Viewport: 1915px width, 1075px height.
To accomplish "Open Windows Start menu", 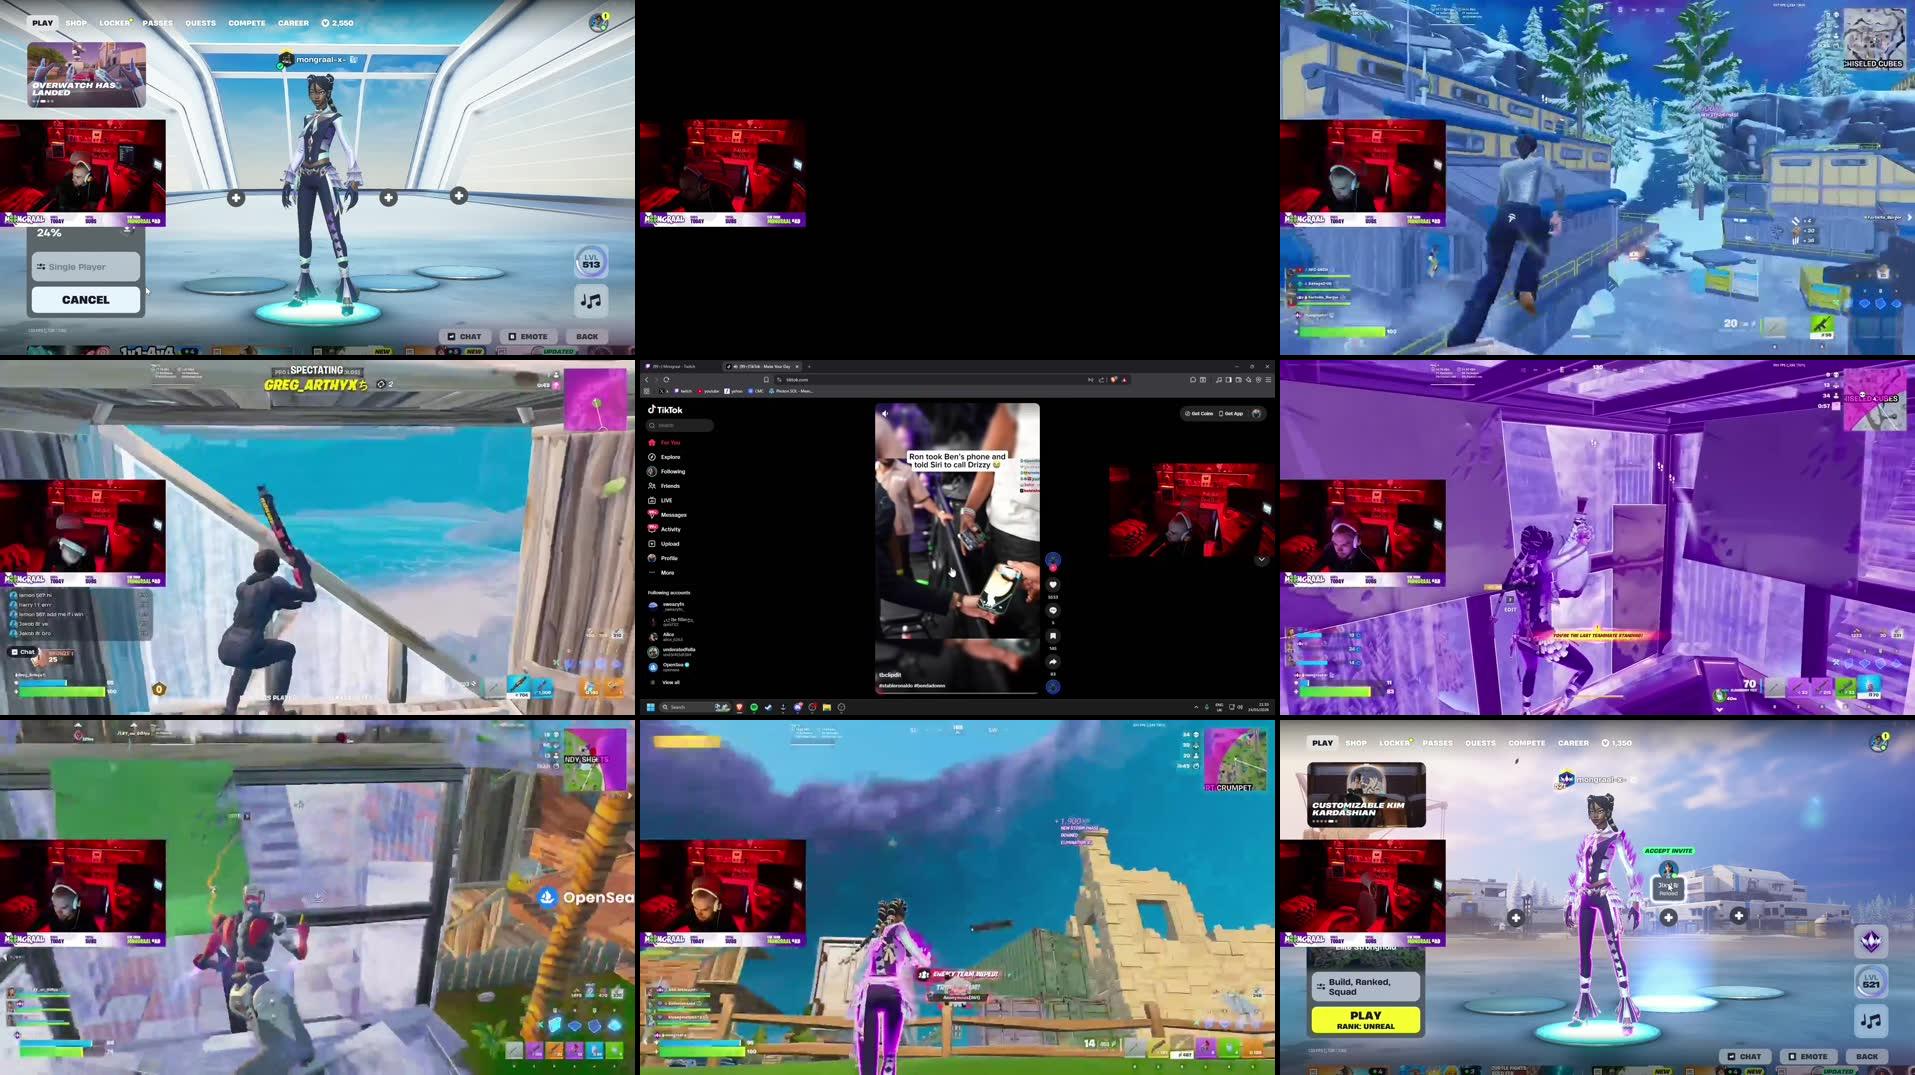I will [650, 707].
